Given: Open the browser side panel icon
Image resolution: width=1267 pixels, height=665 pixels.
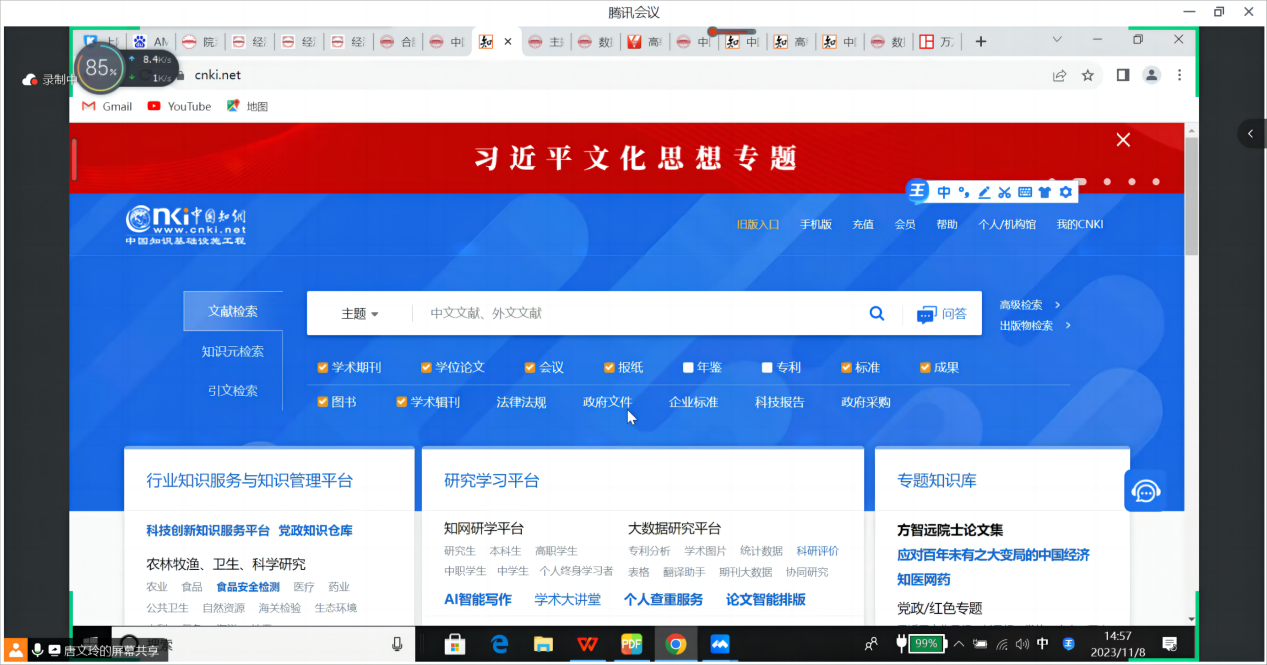Looking at the screenshot, I should tap(1123, 75).
